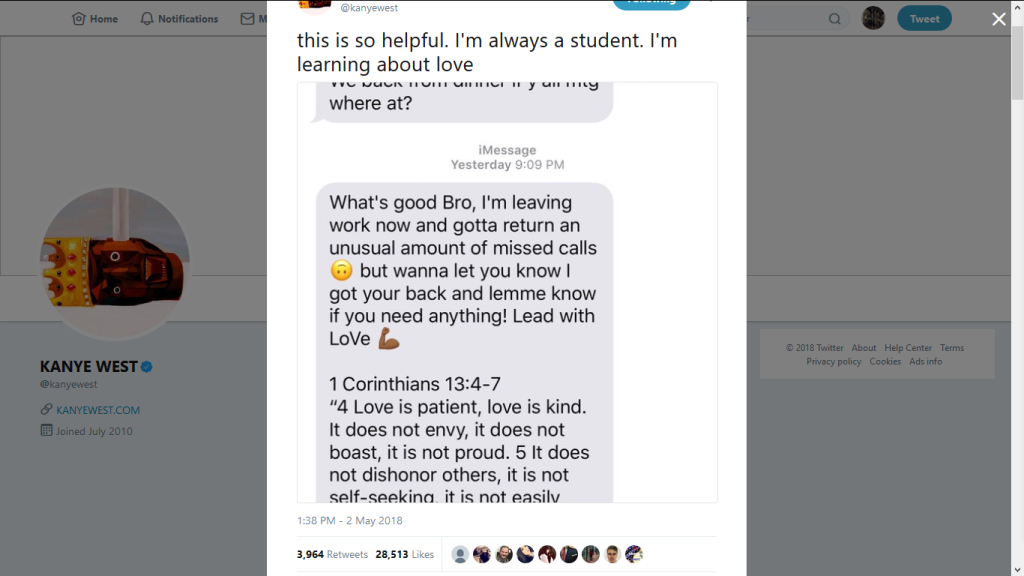Screen dimensions: 1024x576
Task: Open the profile avatar menu in top bar
Action: pos(873,18)
